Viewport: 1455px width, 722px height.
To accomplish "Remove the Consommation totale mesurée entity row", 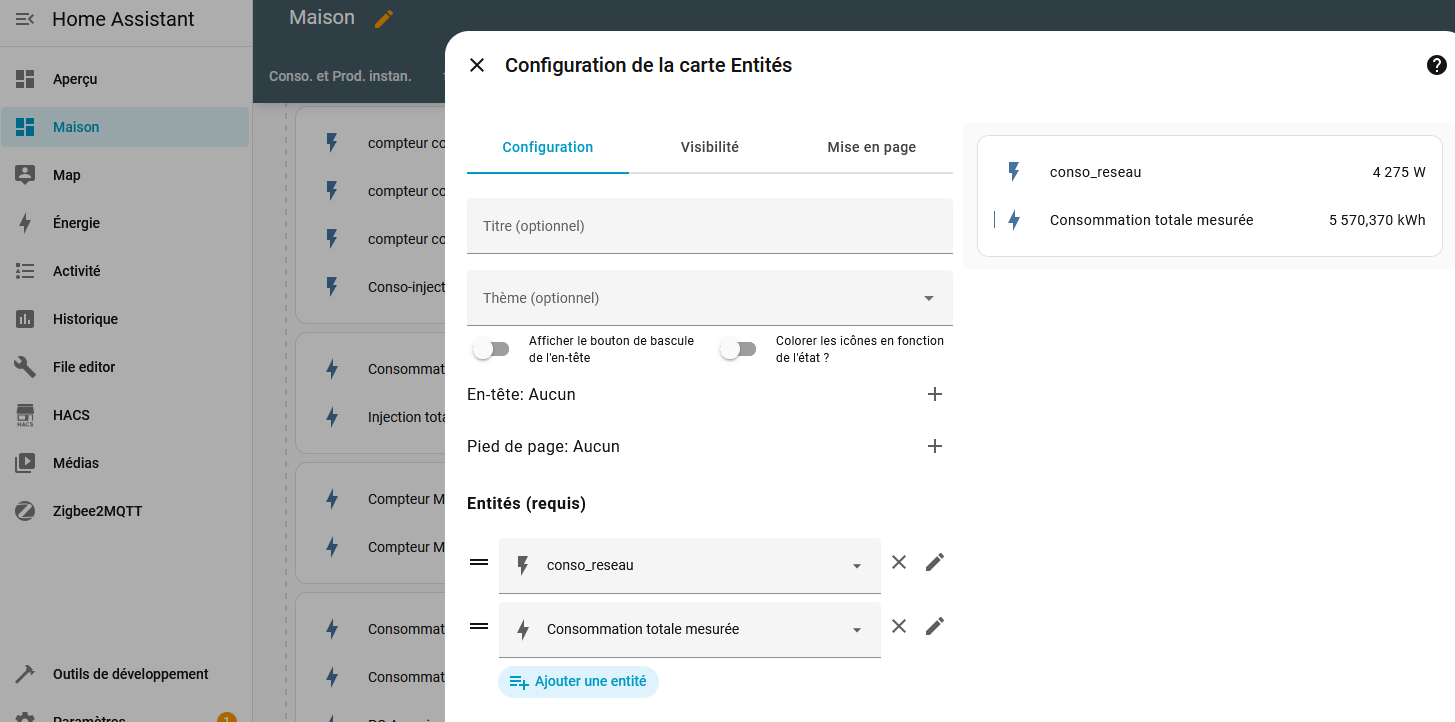I will [899, 626].
